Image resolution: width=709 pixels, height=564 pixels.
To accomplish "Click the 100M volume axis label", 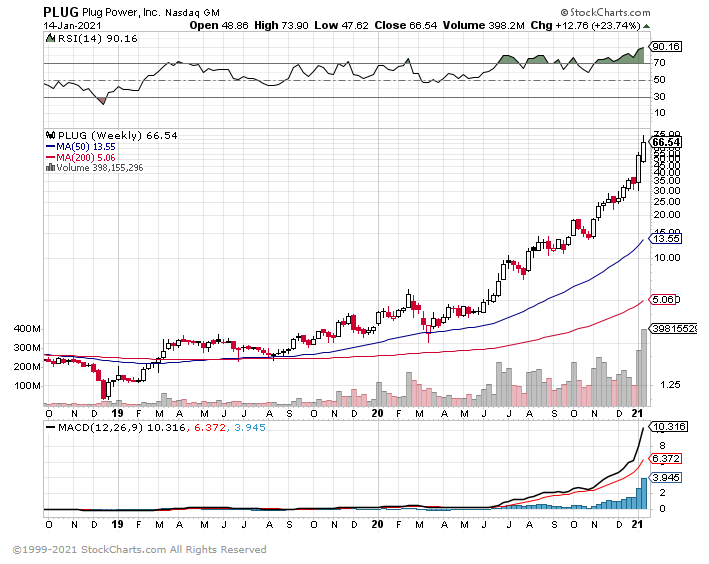I will (27, 386).
